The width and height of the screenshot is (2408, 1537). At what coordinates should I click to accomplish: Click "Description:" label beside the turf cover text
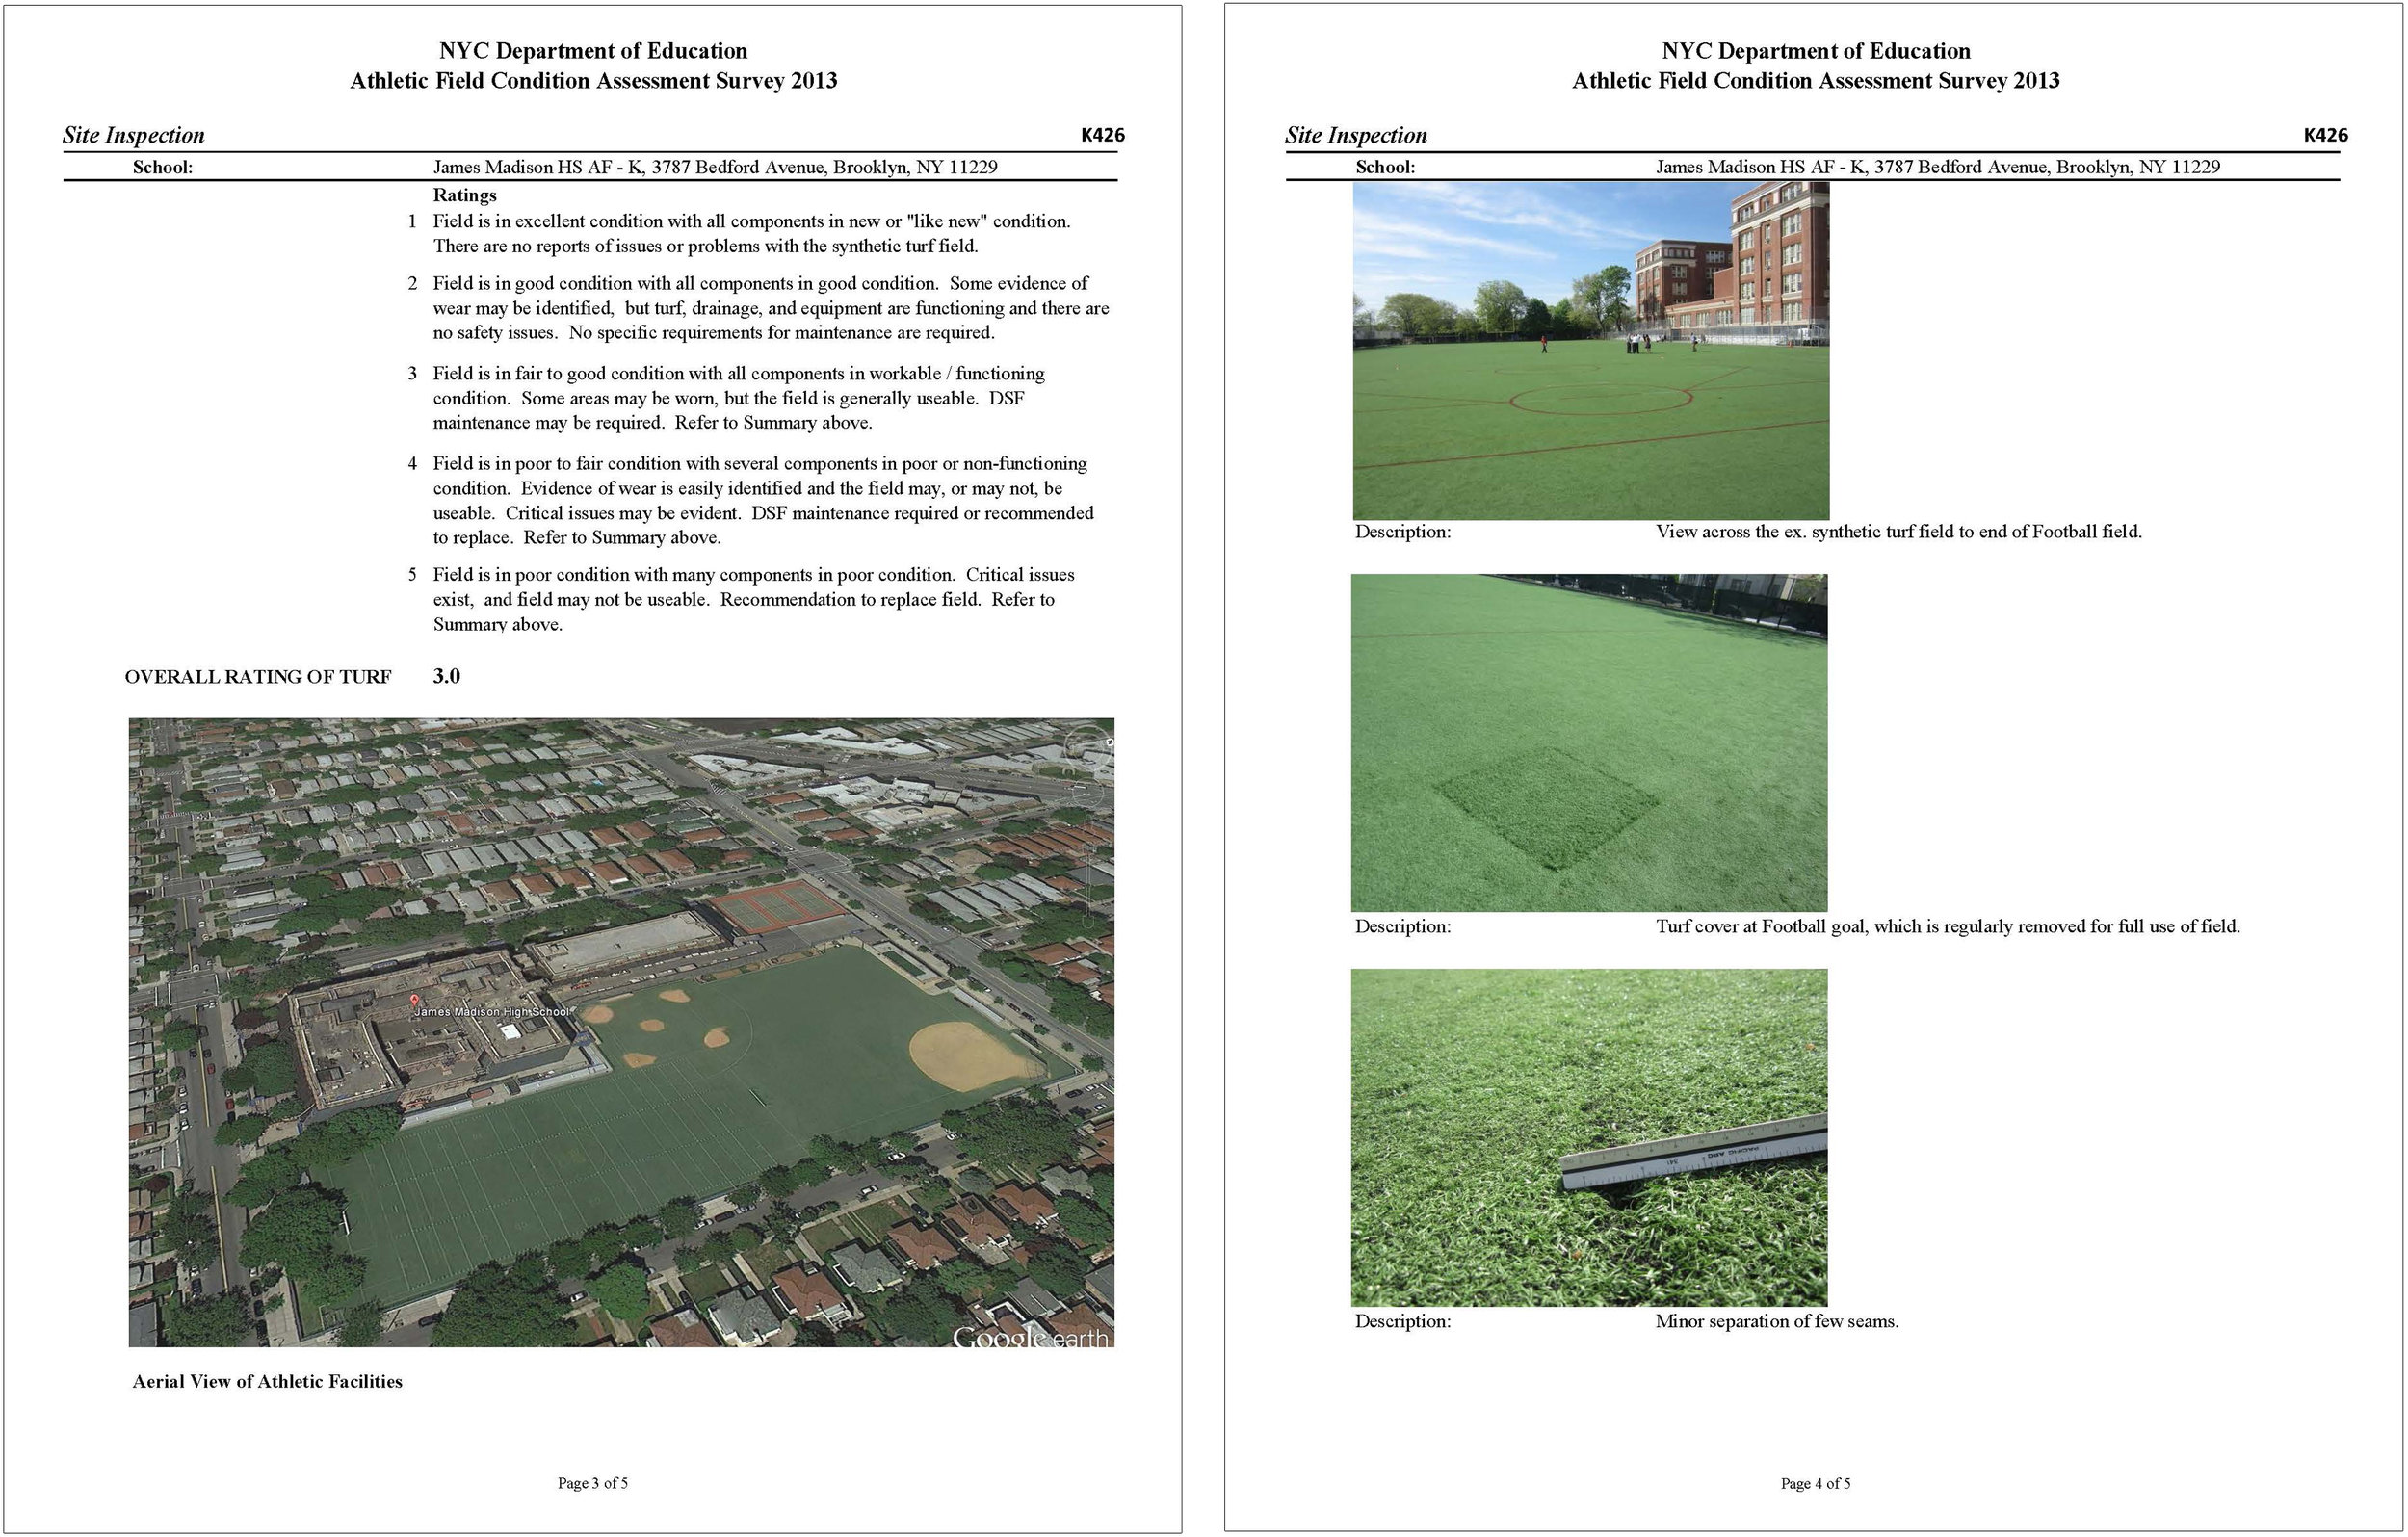pyautogui.click(x=1402, y=927)
